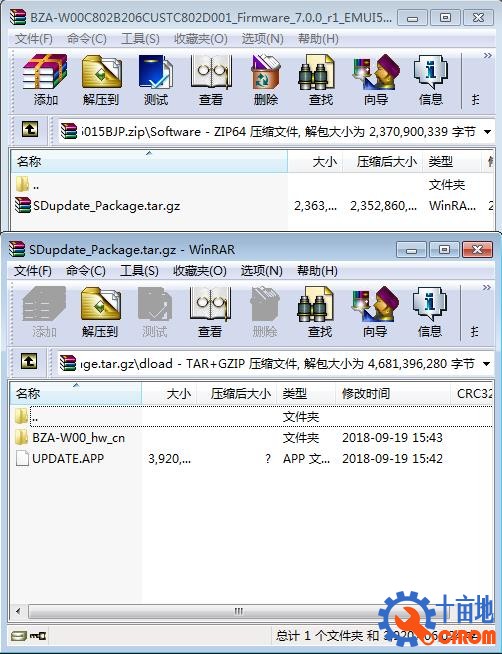Screen dimensions: 502x654
Task: Open 文件(F) menu in the SDupdate_Package window
Action: pyautogui.click(x=33, y=271)
